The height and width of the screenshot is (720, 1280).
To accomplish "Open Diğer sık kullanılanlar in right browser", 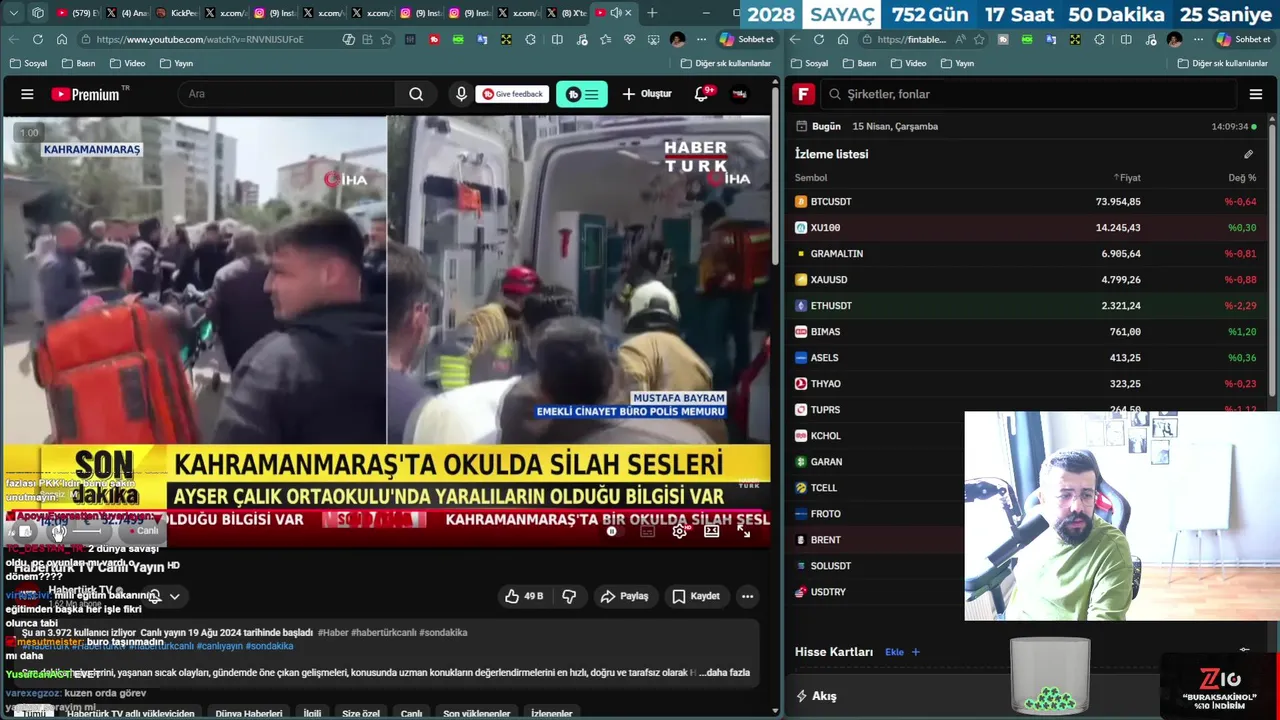I will point(1223,63).
